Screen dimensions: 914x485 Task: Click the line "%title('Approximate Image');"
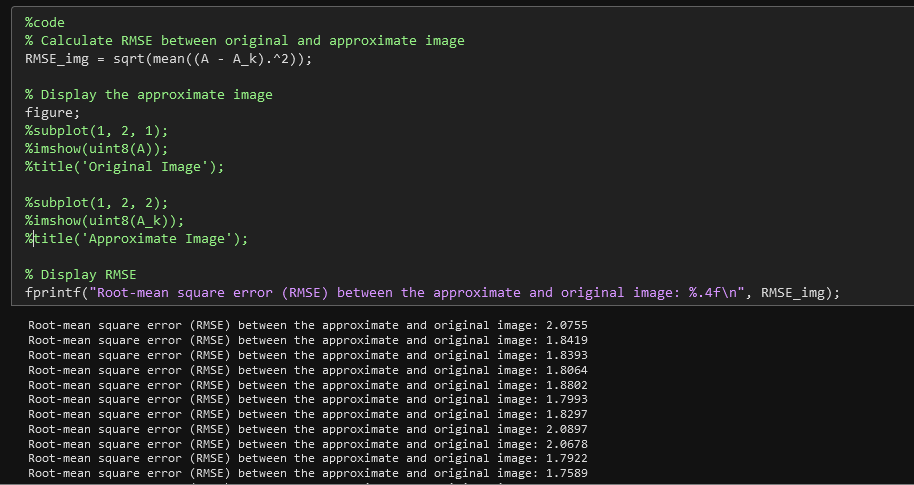tap(136, 239)
